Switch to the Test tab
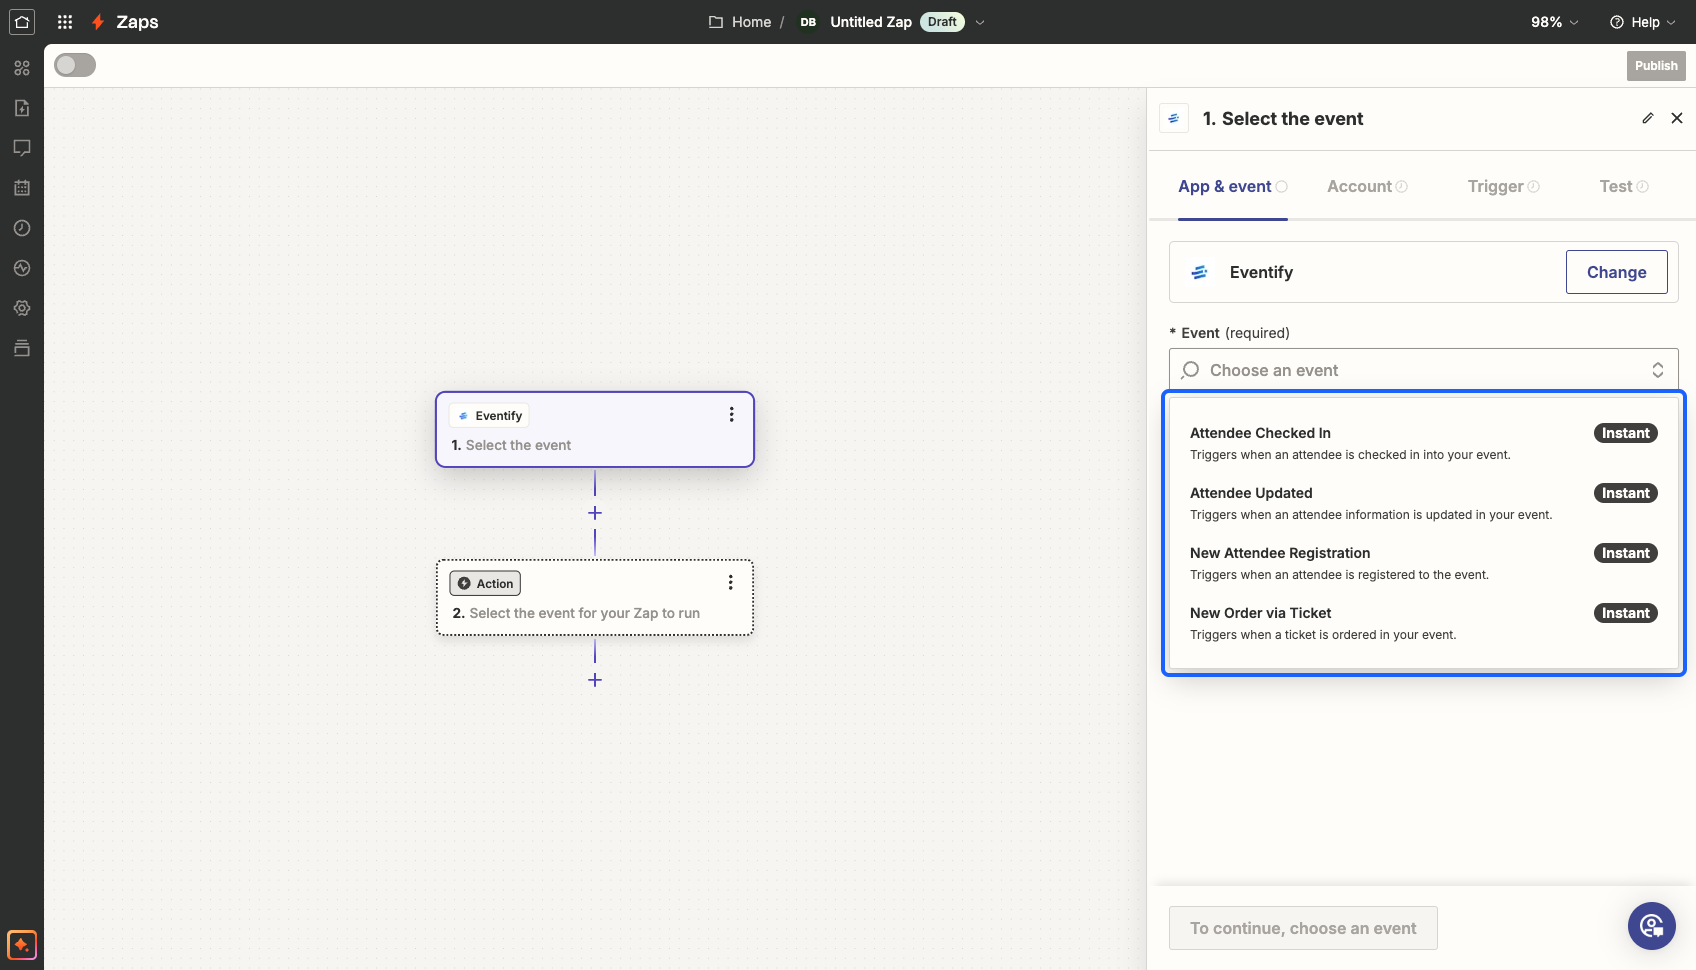1696x970 pixels. pos(1624,187)
